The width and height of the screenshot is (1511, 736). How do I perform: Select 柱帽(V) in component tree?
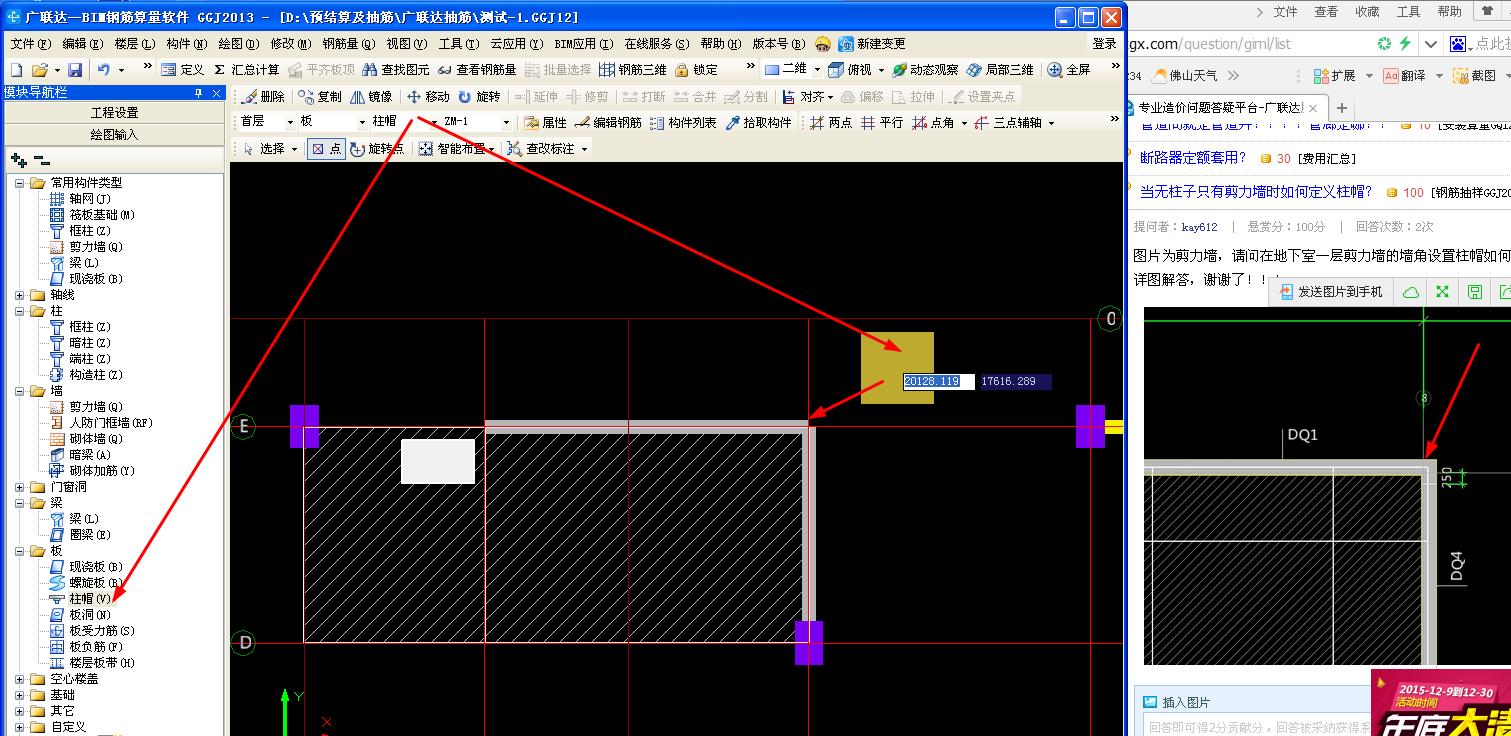(x=90, y=599)
